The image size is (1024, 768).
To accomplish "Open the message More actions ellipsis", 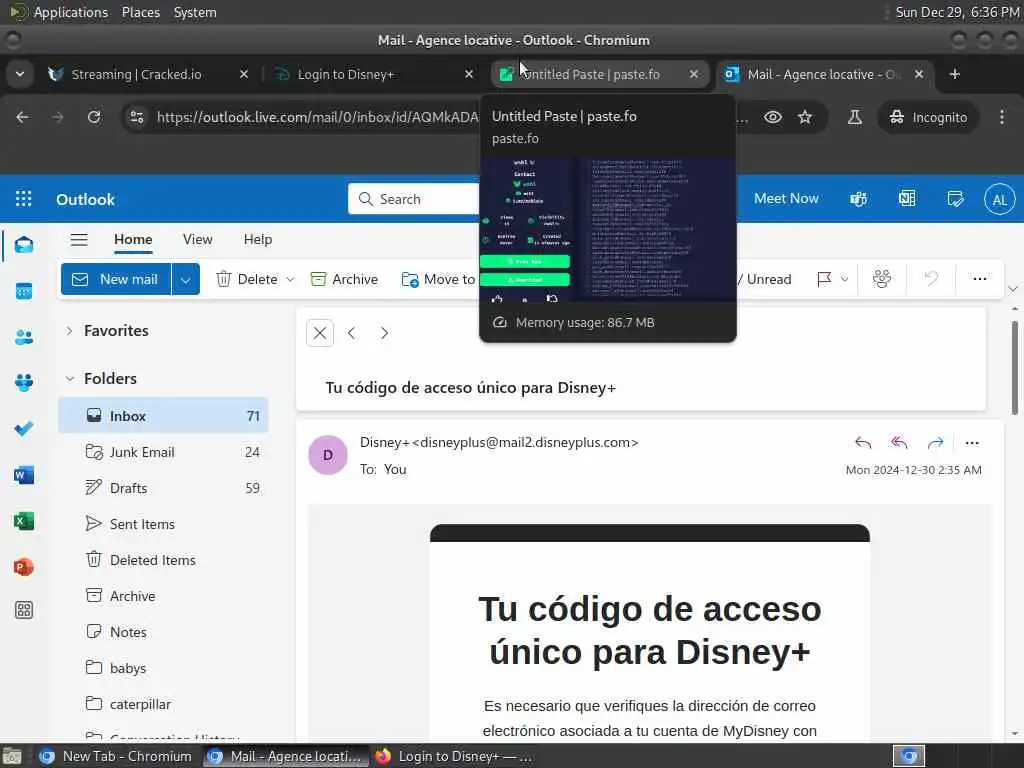I will click(x=972, y=443).
